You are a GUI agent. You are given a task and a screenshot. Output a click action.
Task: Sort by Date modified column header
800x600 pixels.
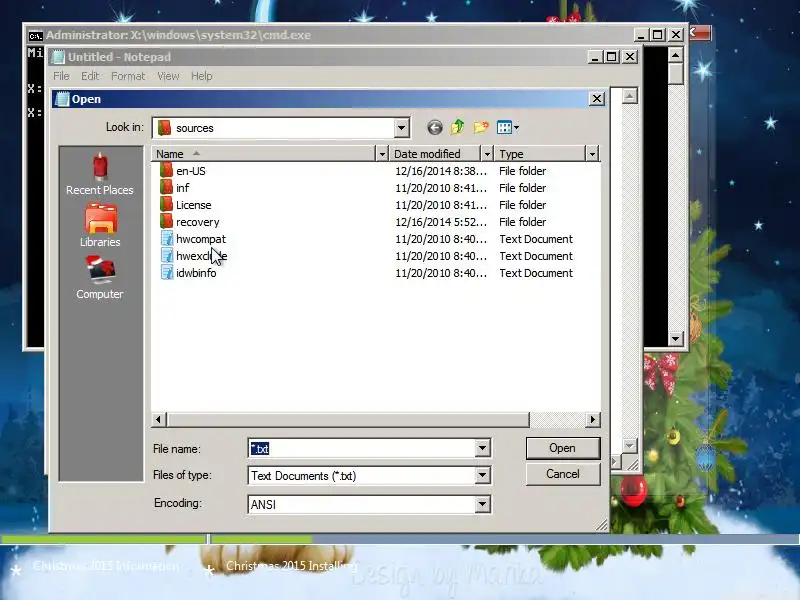[436, 154]
